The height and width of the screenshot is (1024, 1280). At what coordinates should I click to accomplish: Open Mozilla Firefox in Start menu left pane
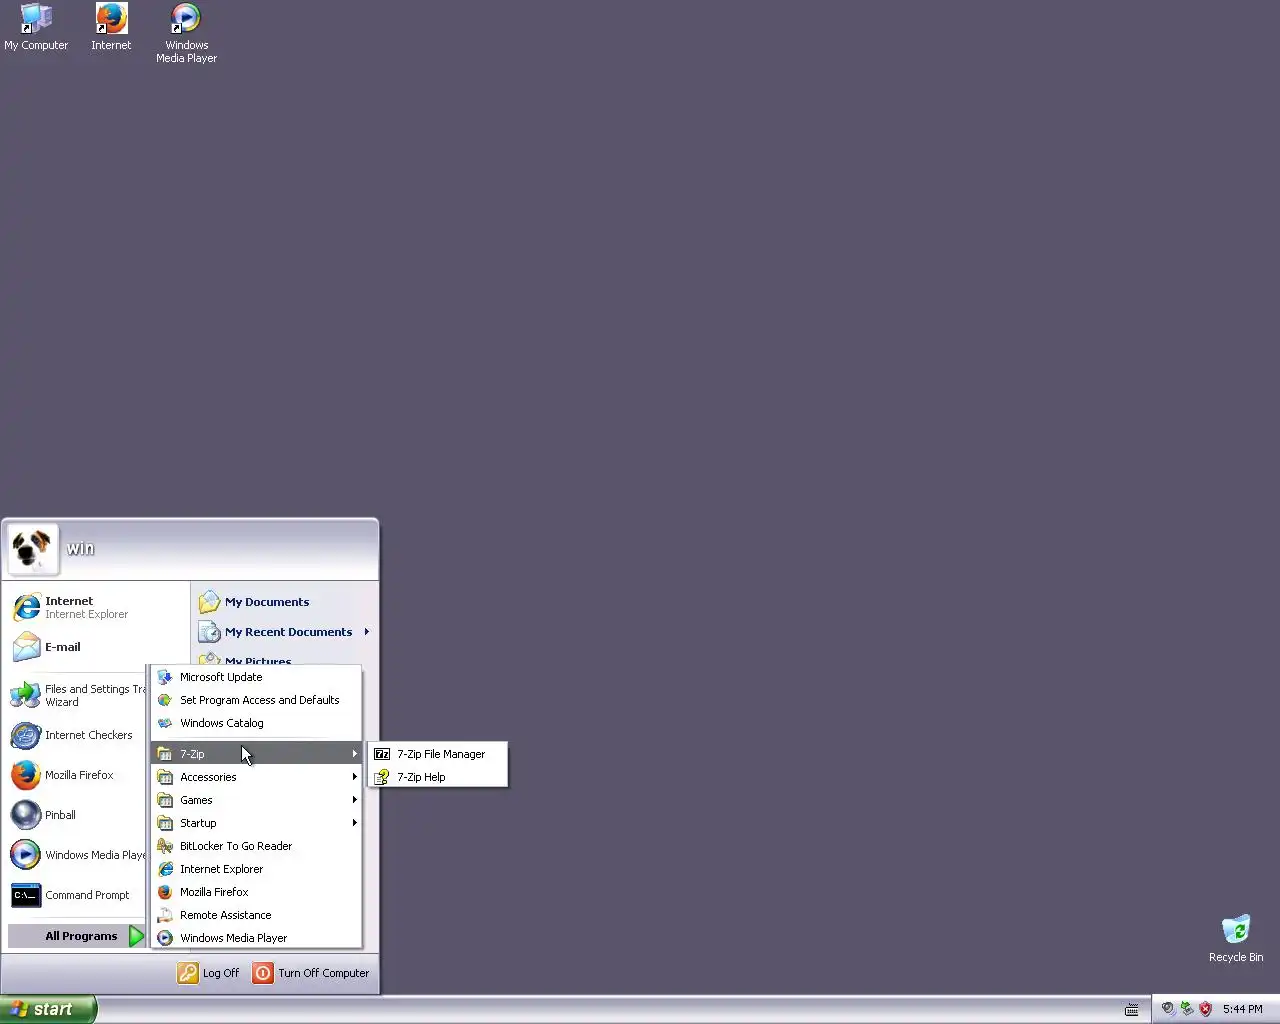coord(77,775)
